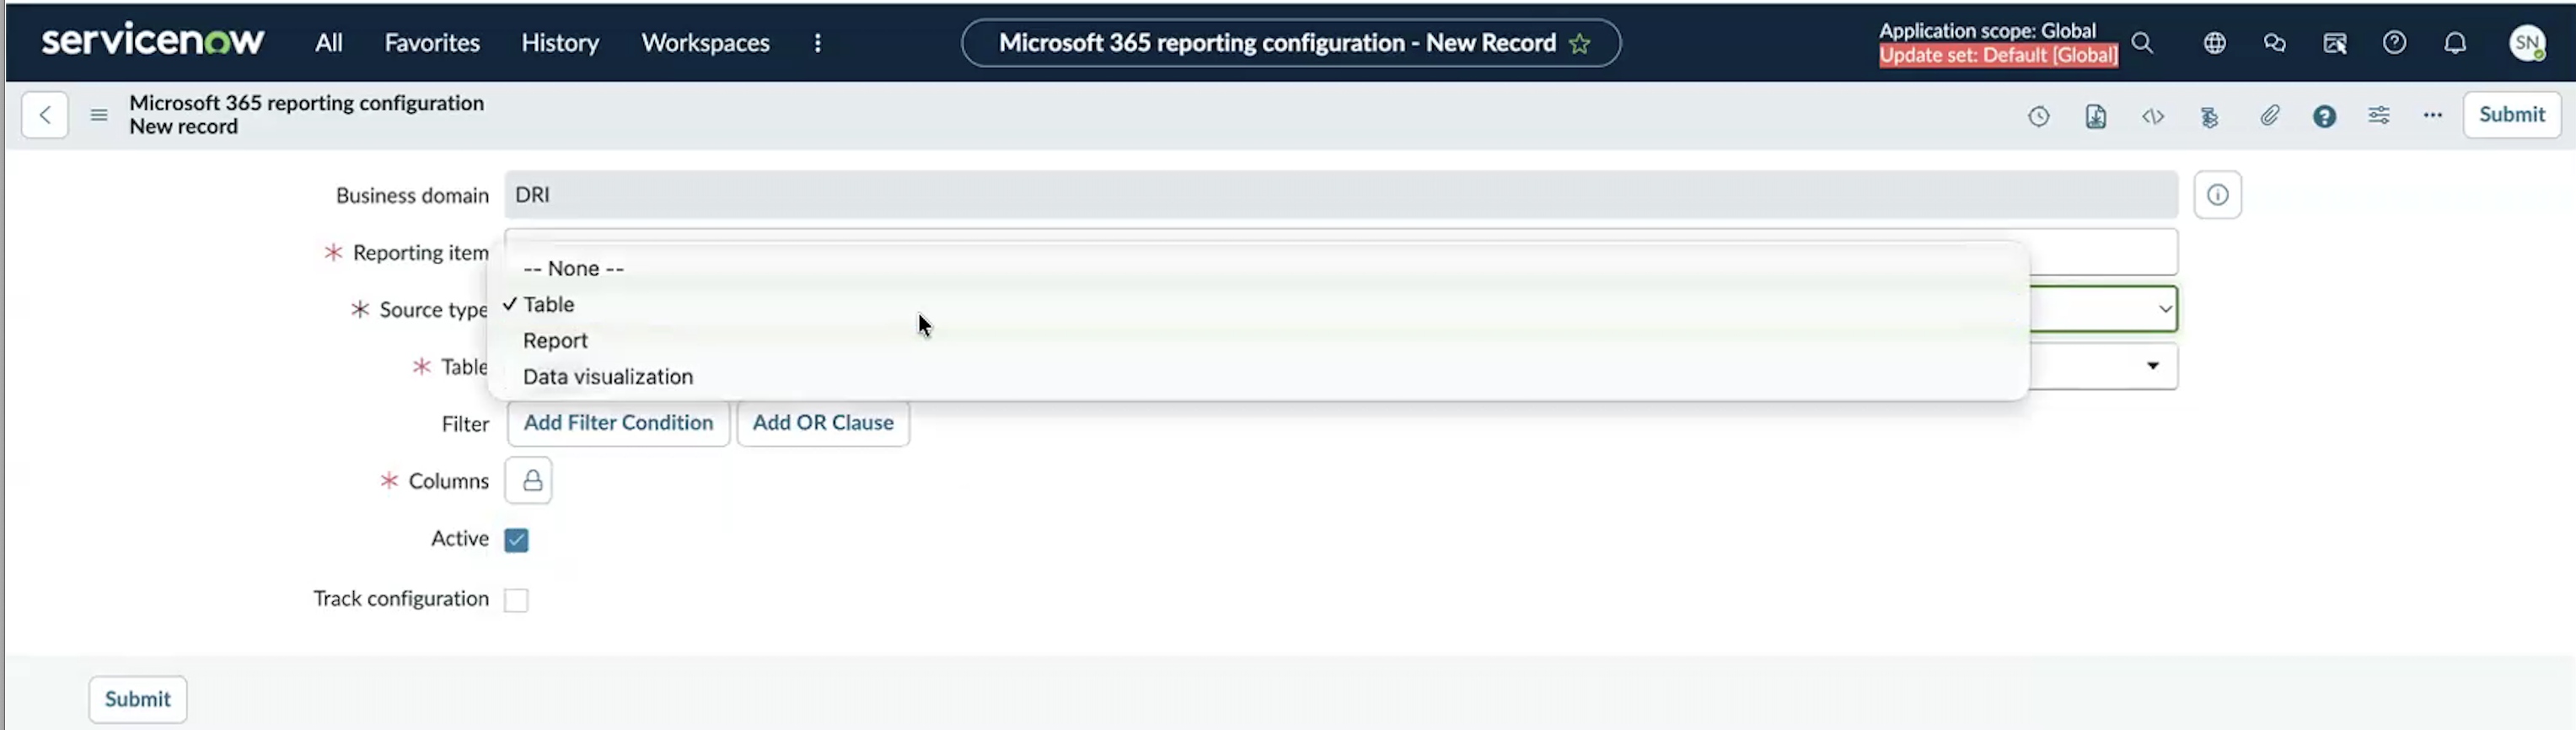Click the ServiceNow logo

click(153, 41)
